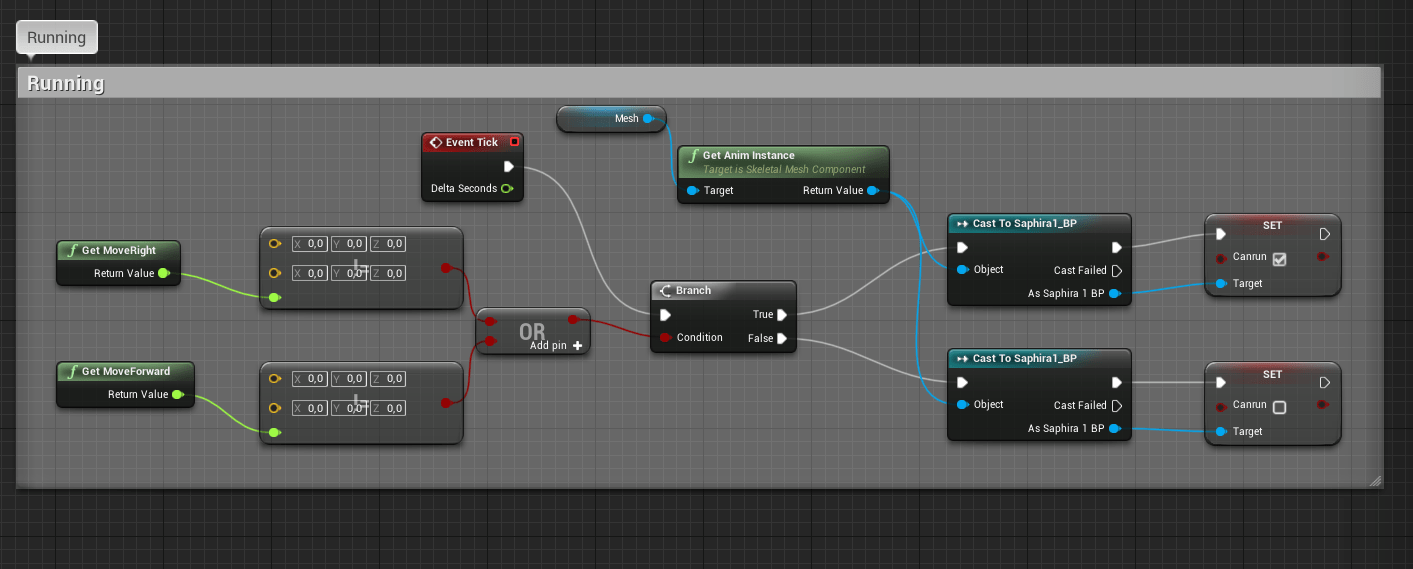Click red output pin of MoveForward comparison node
1413x569 pixels.
[446, 403]
